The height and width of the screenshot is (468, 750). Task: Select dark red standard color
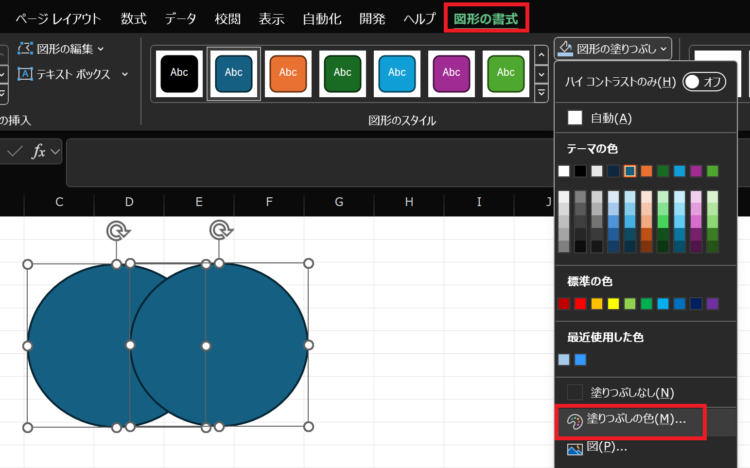point(564,303)
